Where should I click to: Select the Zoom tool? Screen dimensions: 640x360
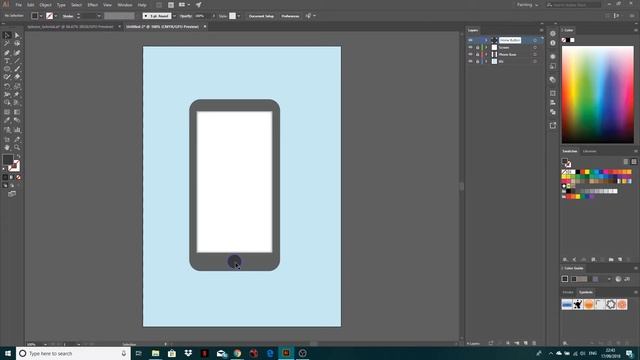[x=17, y=147]
